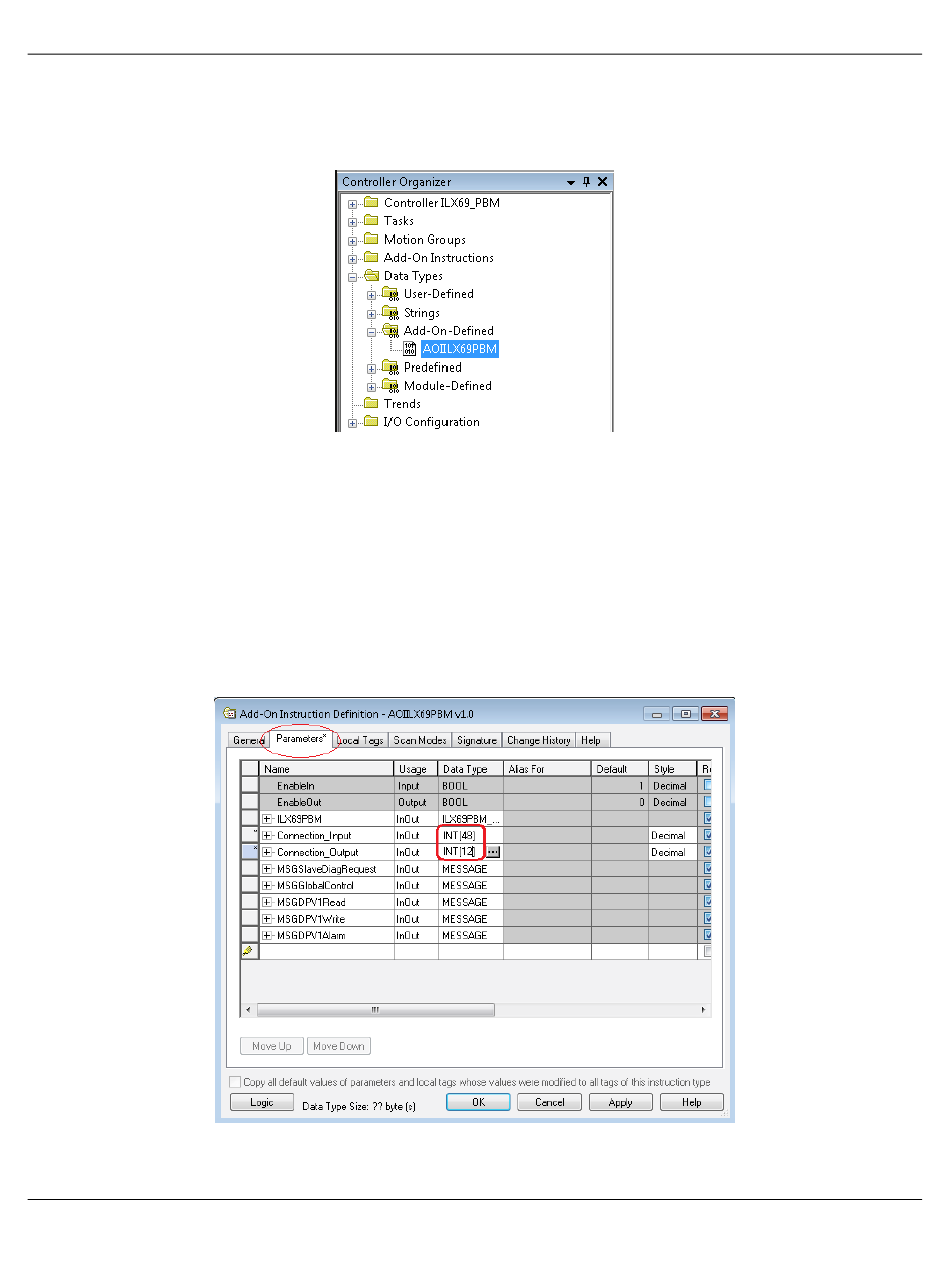Collapse the Add-On-Defined node
Image resolution: width=950 pixels, height=1267 pixels.
point(372,331)
